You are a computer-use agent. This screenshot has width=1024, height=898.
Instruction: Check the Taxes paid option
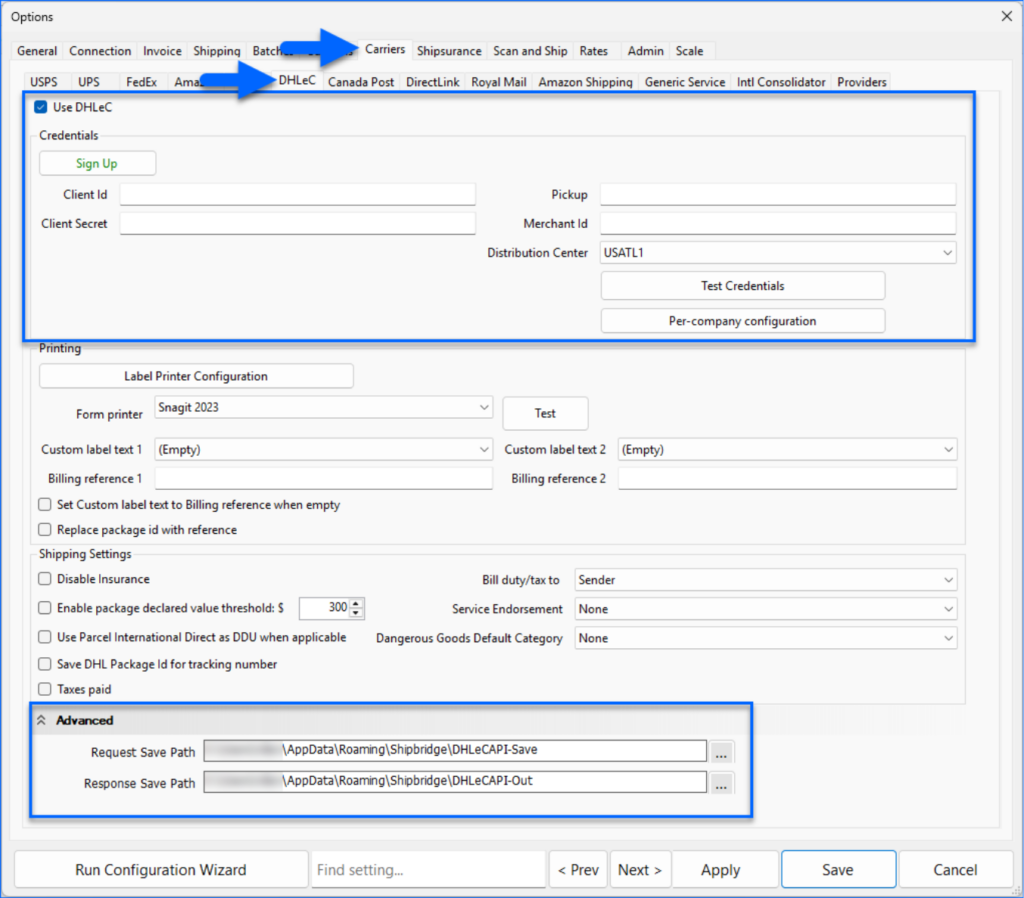(x=44, y=689)
